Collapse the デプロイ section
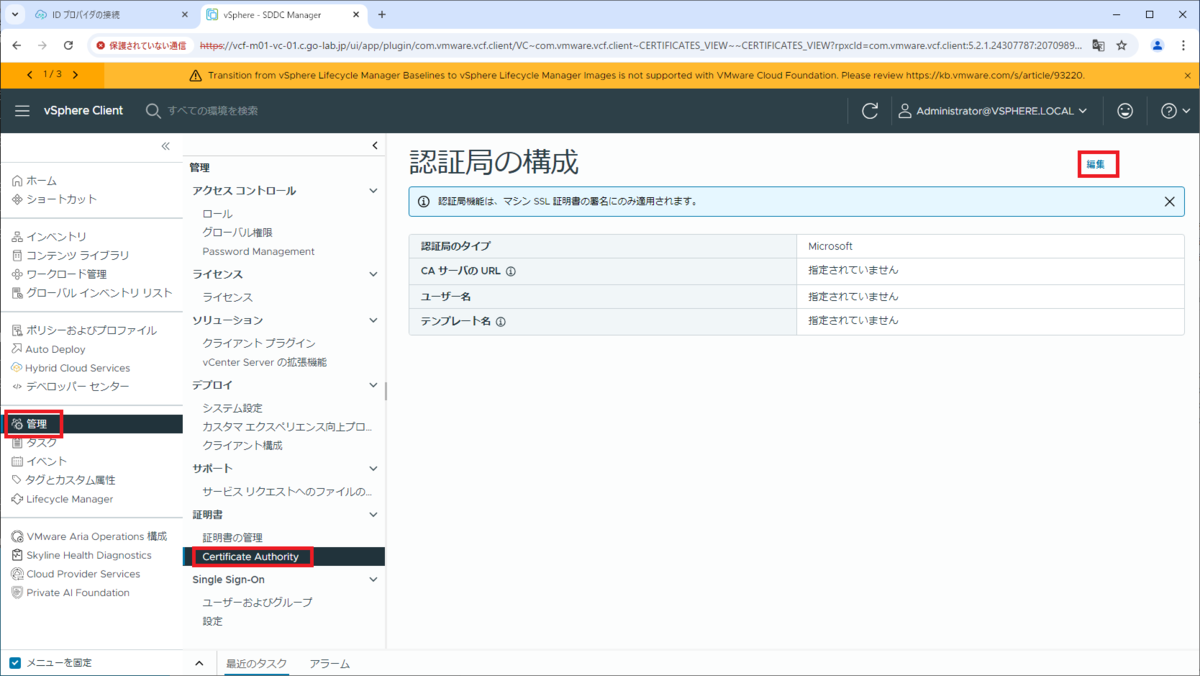The width and height of the screenshot is (1200, 676). tap(373, 385)
